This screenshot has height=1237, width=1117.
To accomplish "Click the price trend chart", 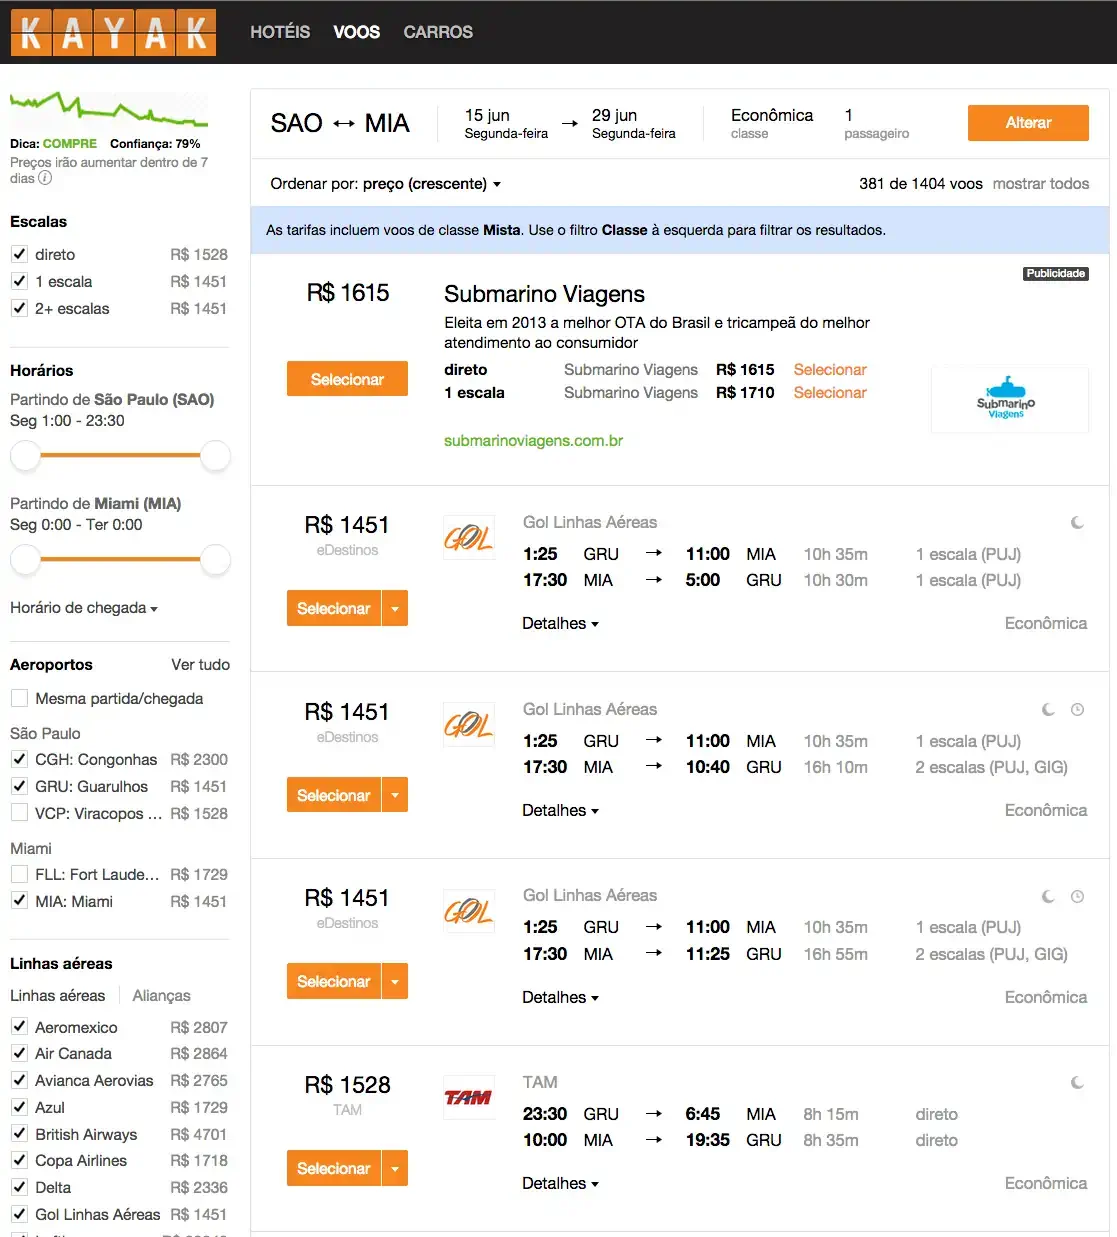I will 109,110.
